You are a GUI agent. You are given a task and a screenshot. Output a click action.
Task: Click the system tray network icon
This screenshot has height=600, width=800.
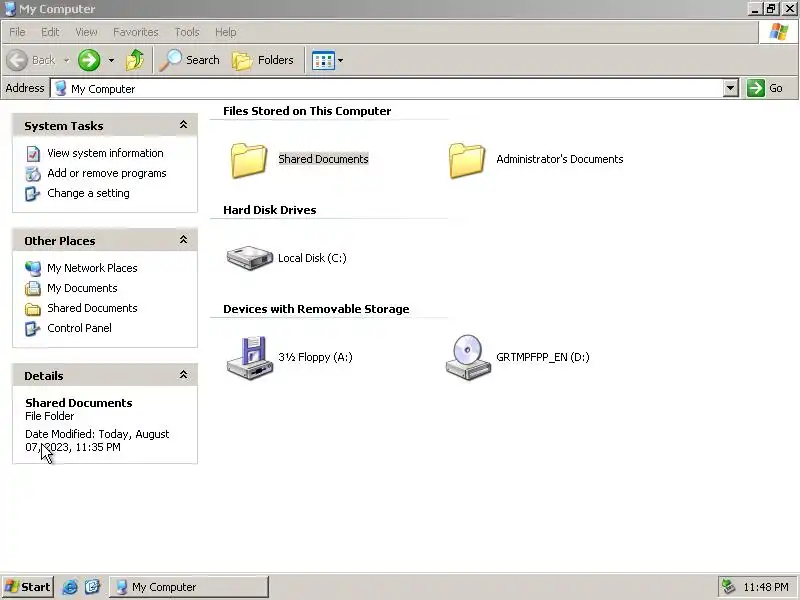click(x=728, y=587)
